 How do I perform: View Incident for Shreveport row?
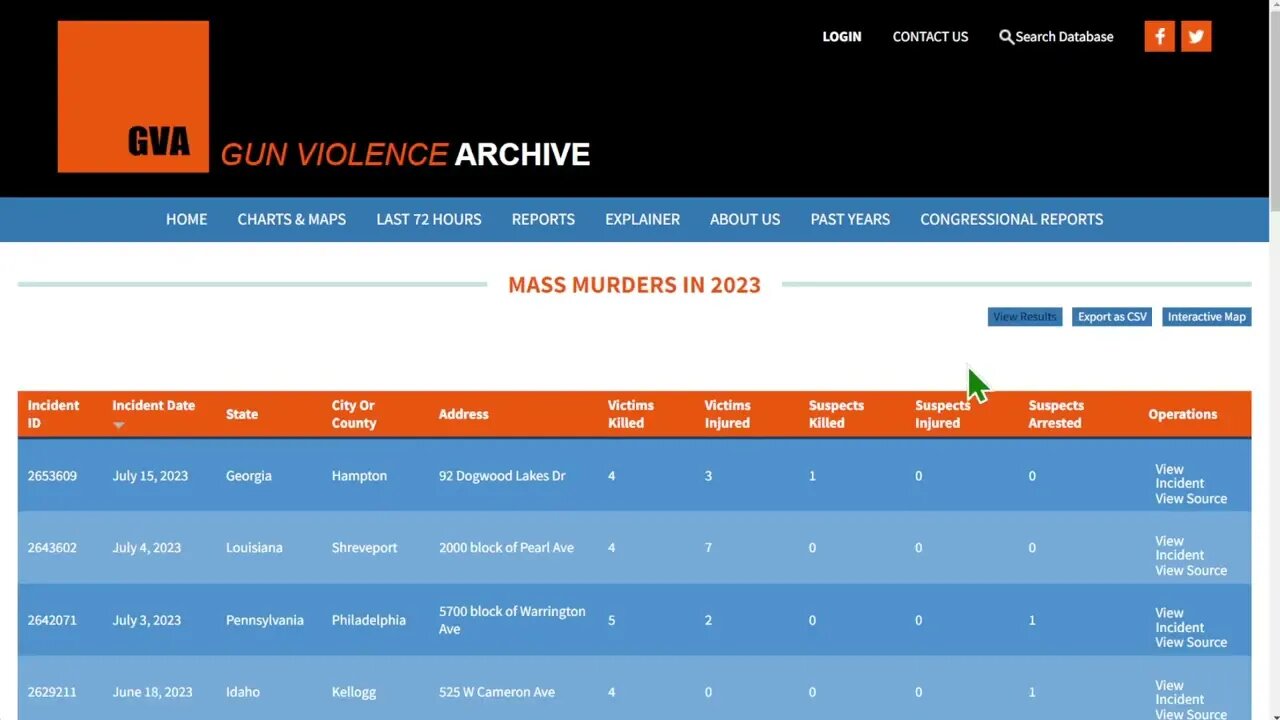[1179, 548]
